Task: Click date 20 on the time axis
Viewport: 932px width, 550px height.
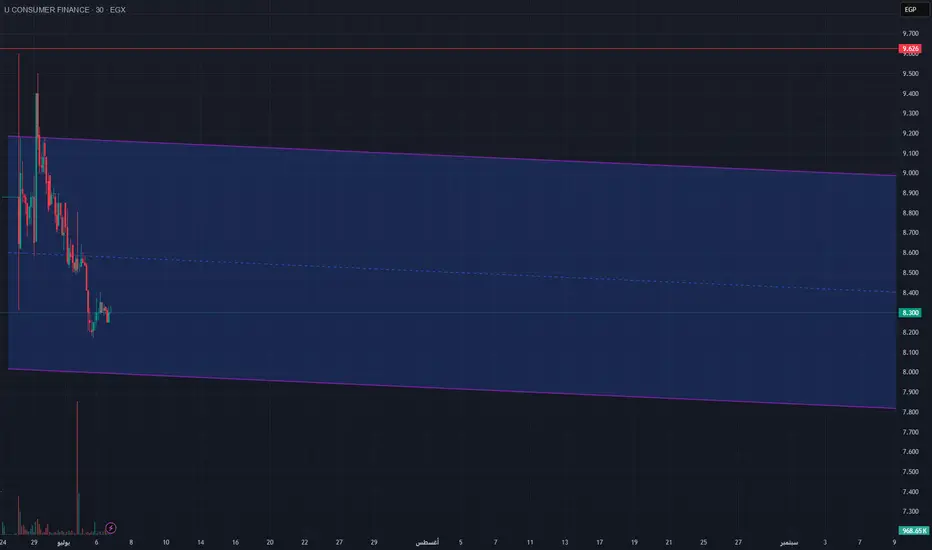Action: tap(270, 542)
